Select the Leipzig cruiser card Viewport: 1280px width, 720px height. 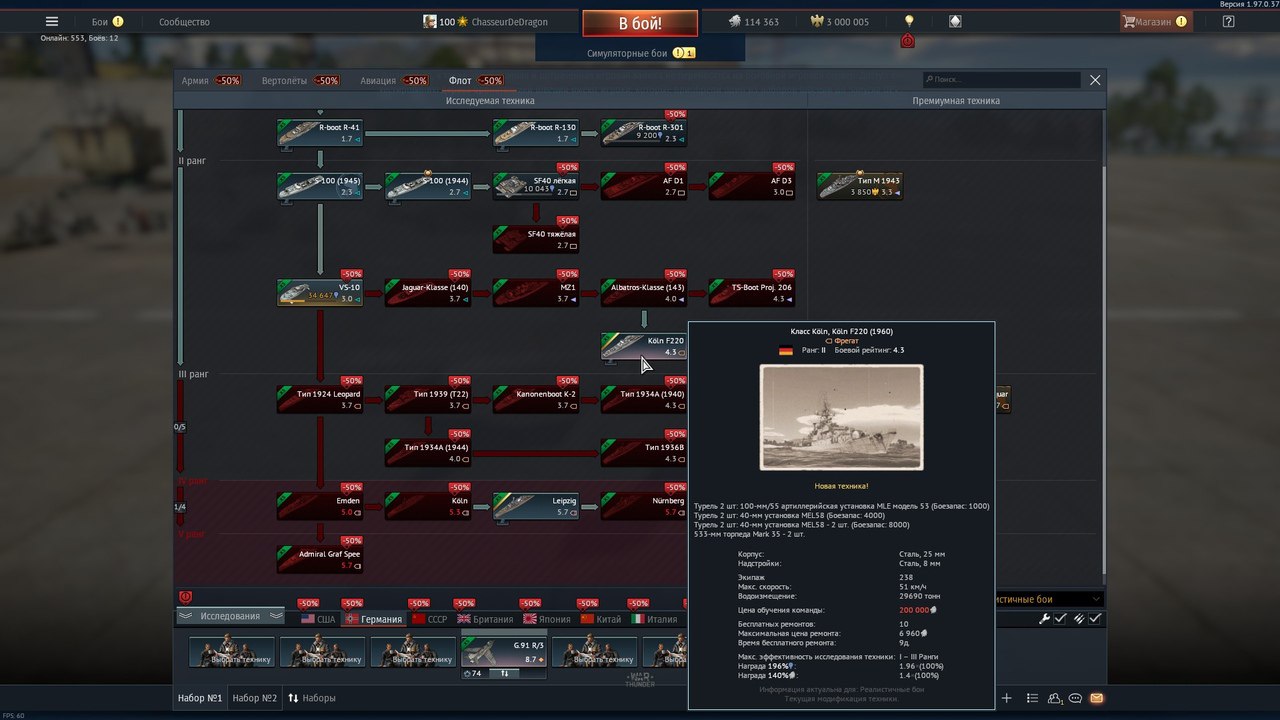click(536, 506)
